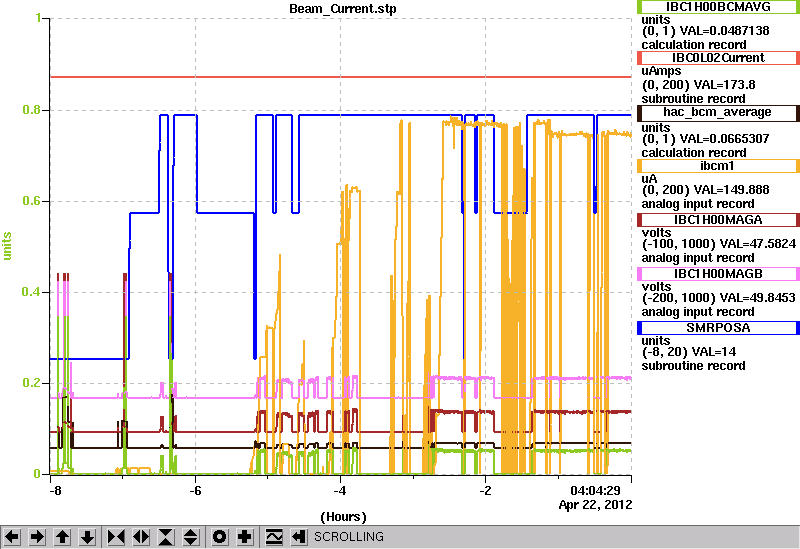The height and width of the screenshot is (549, 800).
Task: Pan the plot left with the left arrow
Action: pyautogui.click(x=12, y=537)
